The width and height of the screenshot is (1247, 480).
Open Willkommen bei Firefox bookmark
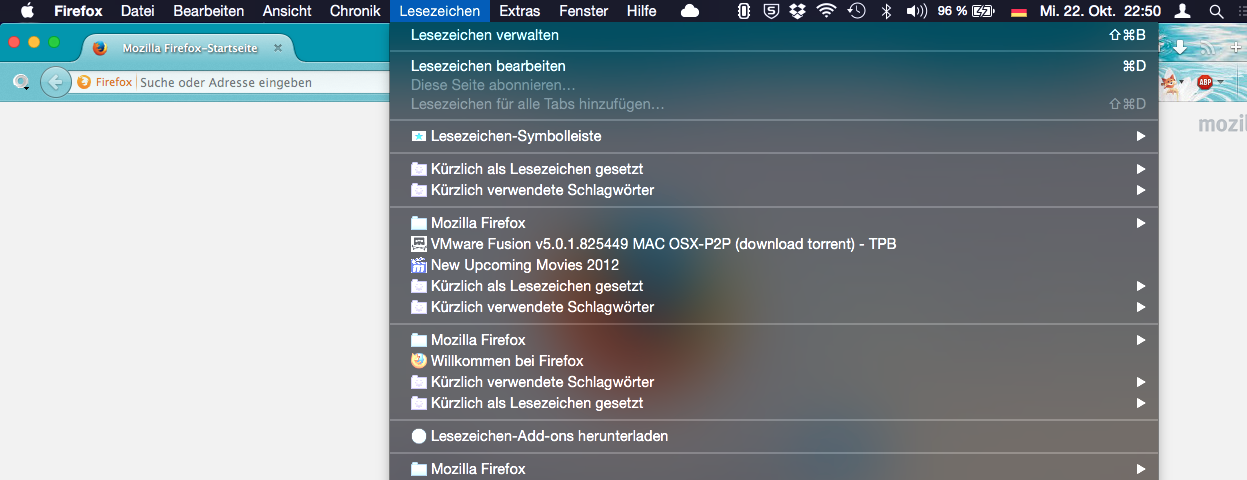(774, 361)
